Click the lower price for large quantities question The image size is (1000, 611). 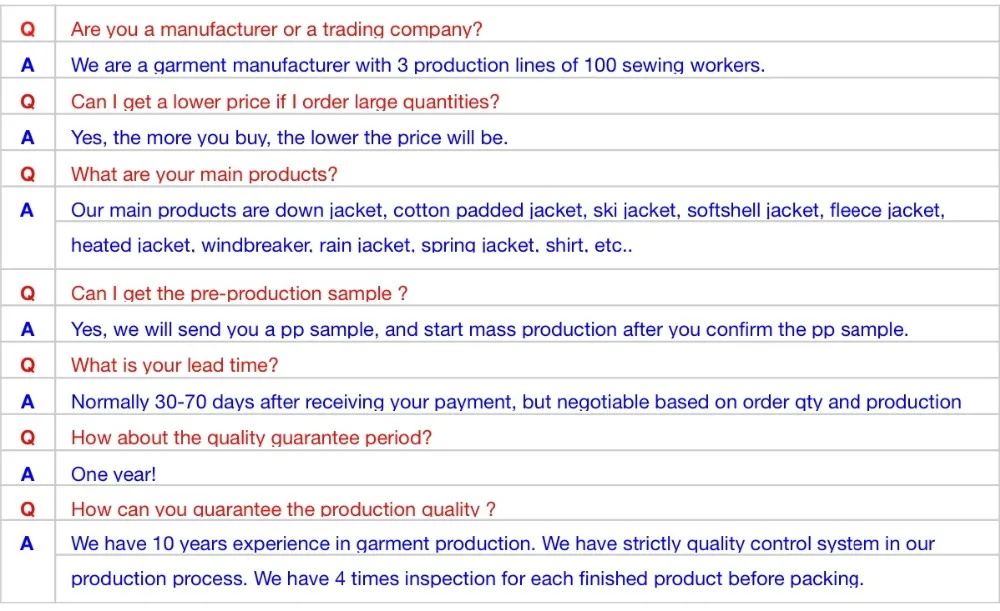tap(285, 101)
